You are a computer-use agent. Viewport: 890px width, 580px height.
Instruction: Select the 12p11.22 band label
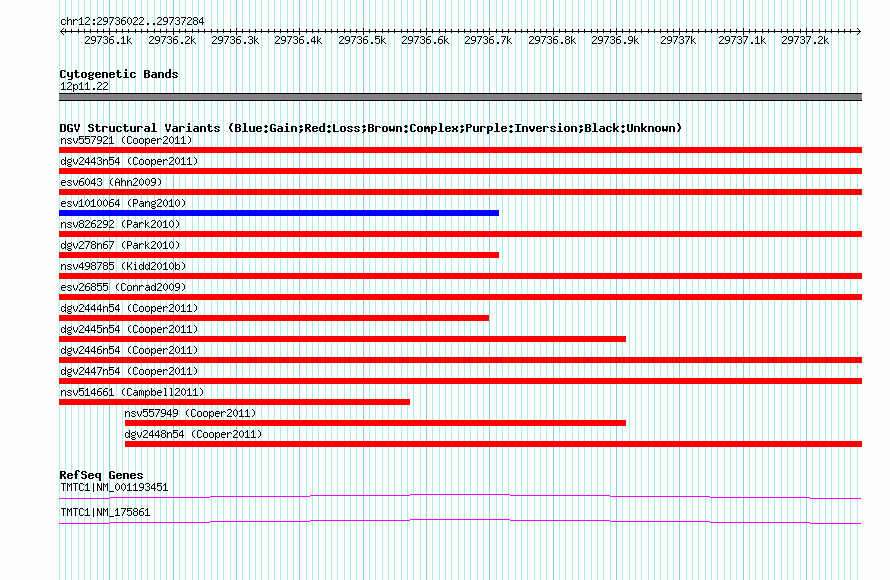84,86
